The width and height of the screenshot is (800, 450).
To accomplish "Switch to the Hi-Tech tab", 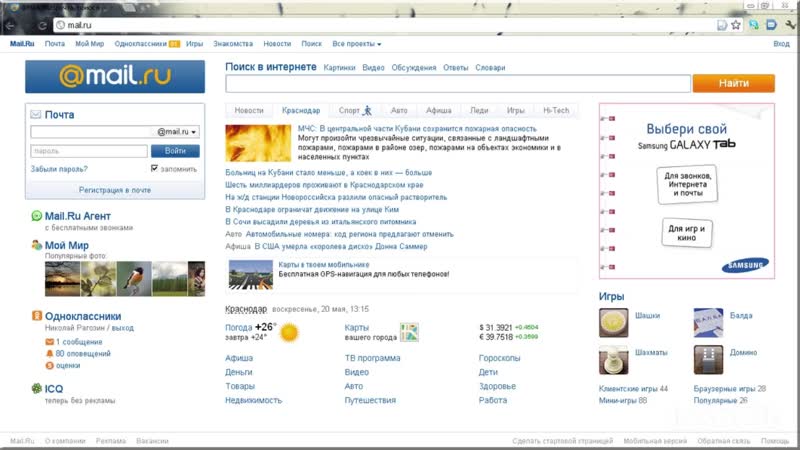I will click(x=556, y=110).
